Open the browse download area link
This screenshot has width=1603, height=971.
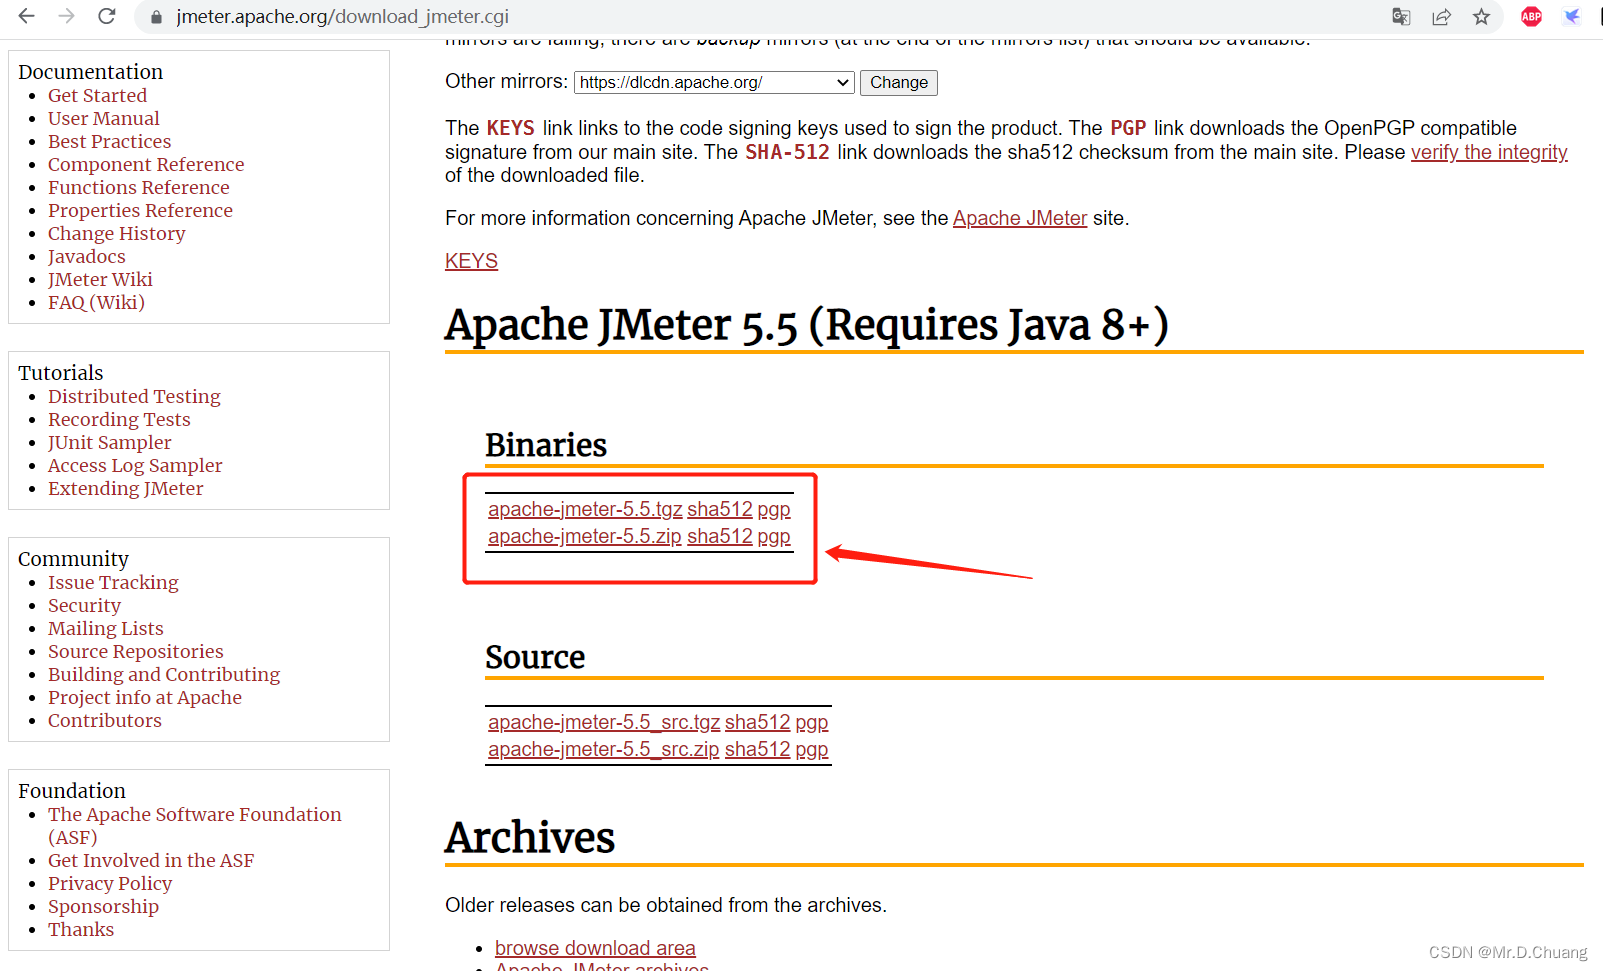(595, 948)
